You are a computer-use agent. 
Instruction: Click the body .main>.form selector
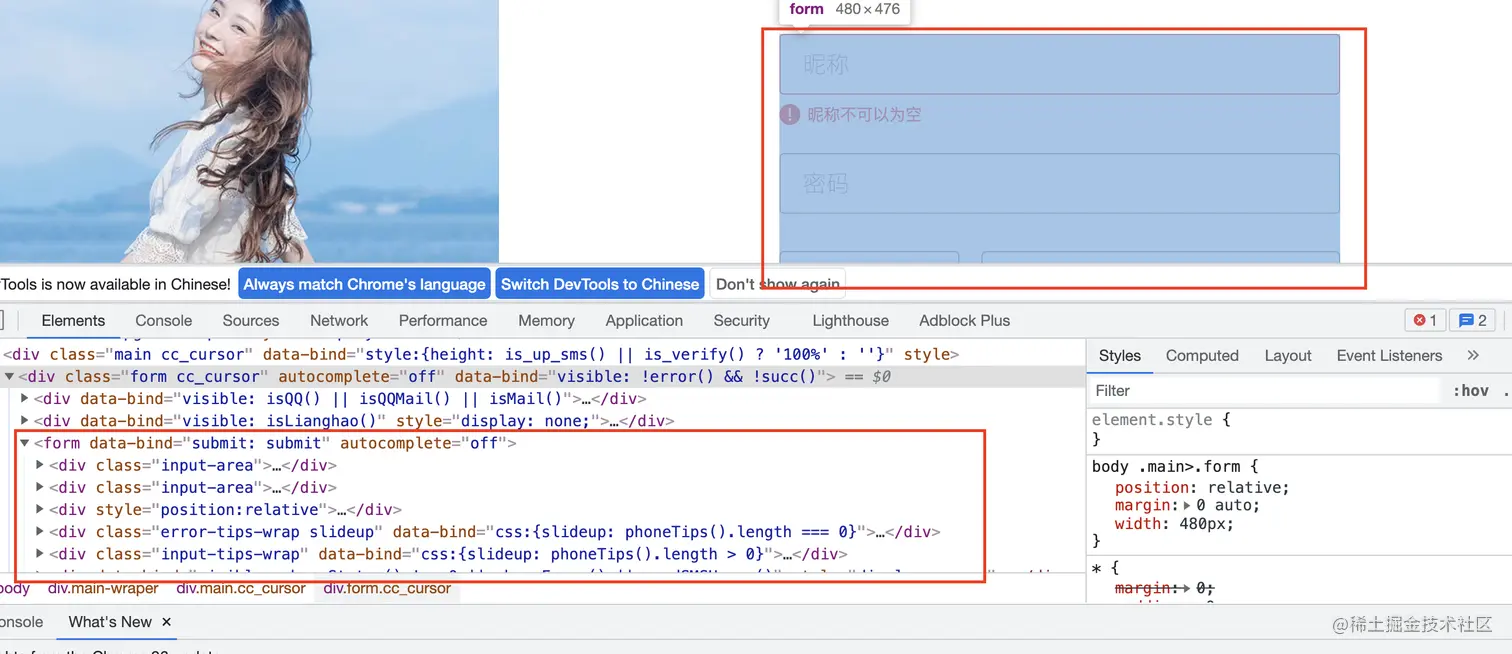[1165, 467]
